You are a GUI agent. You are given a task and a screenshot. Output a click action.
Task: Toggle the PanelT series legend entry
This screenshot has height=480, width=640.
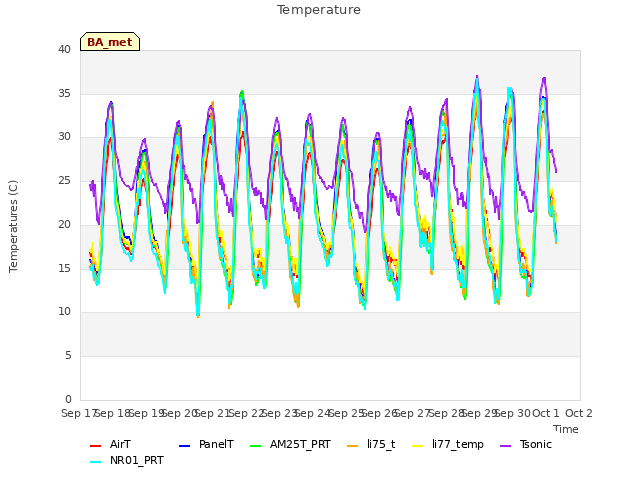coord(207,444)
